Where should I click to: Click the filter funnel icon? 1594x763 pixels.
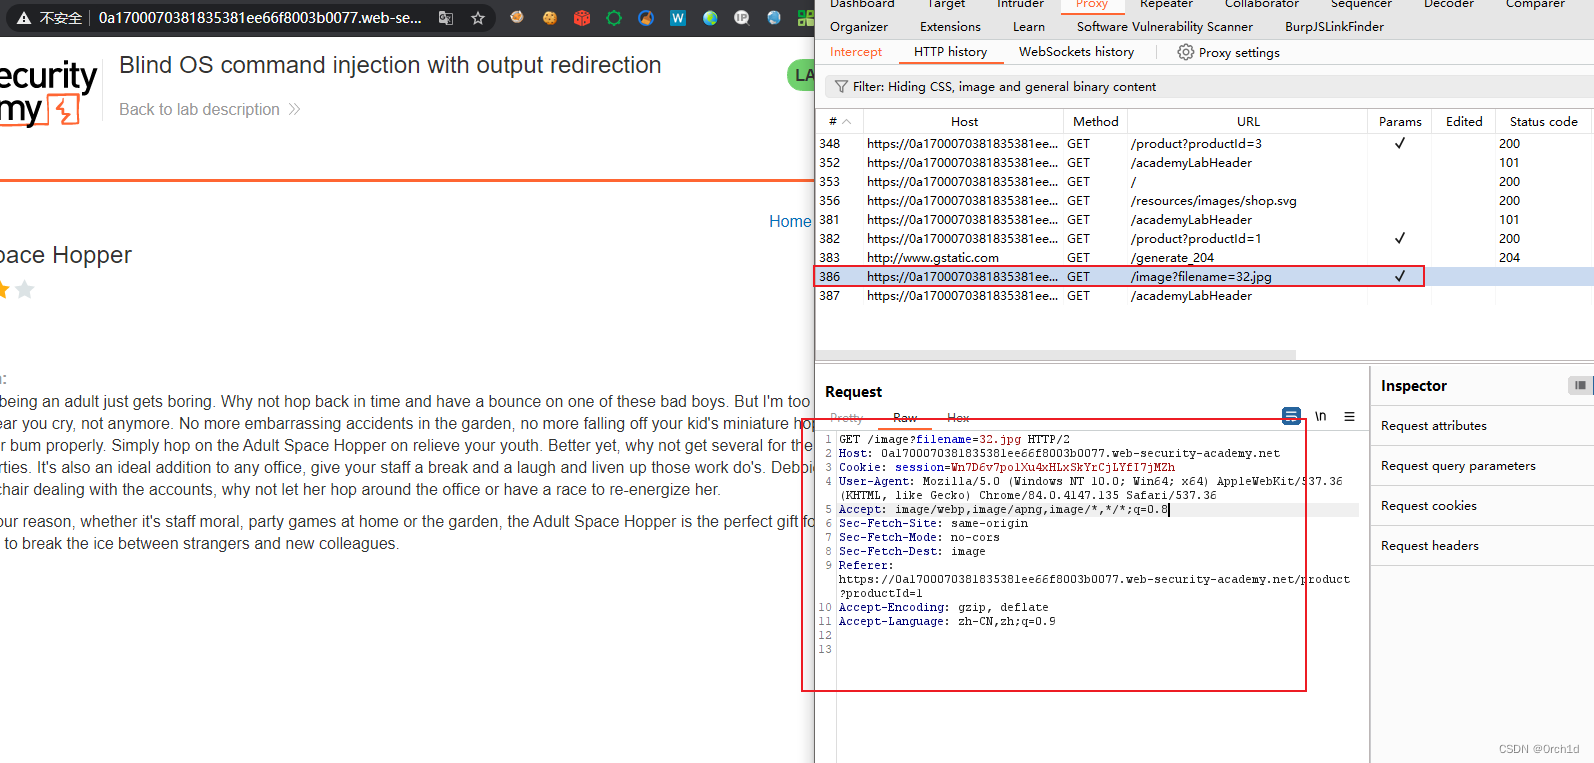(x=841, y=87)
